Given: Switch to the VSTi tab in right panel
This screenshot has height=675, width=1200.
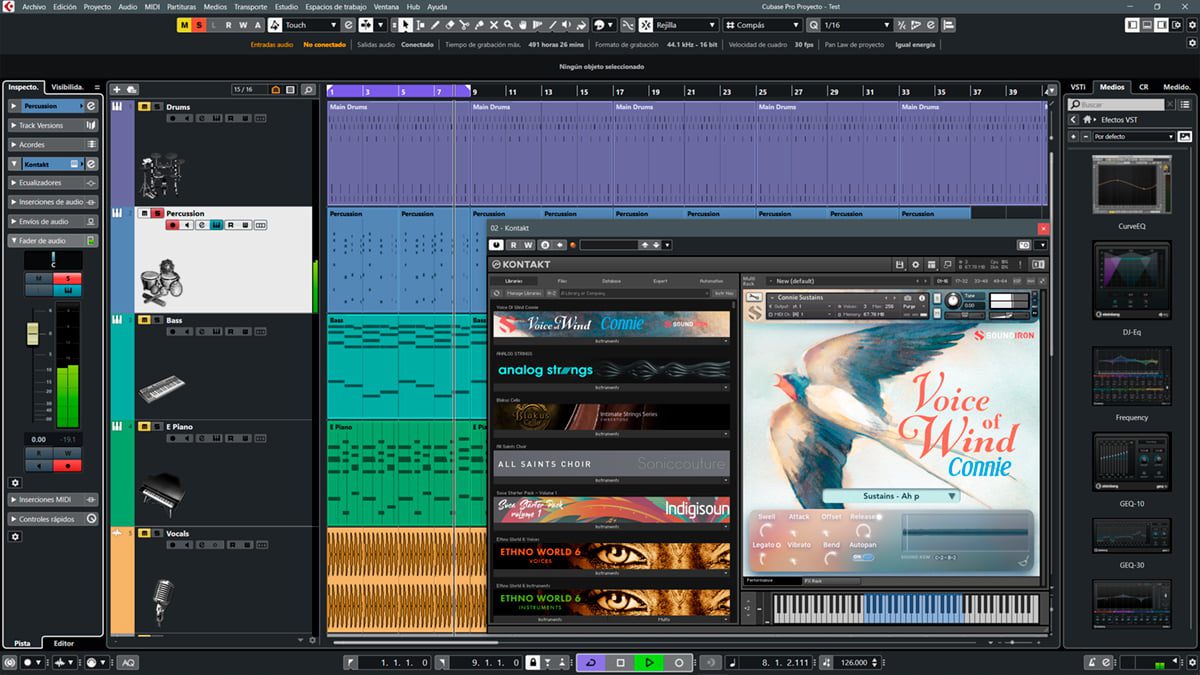Looking at the screenshot, I should 1078,87.
